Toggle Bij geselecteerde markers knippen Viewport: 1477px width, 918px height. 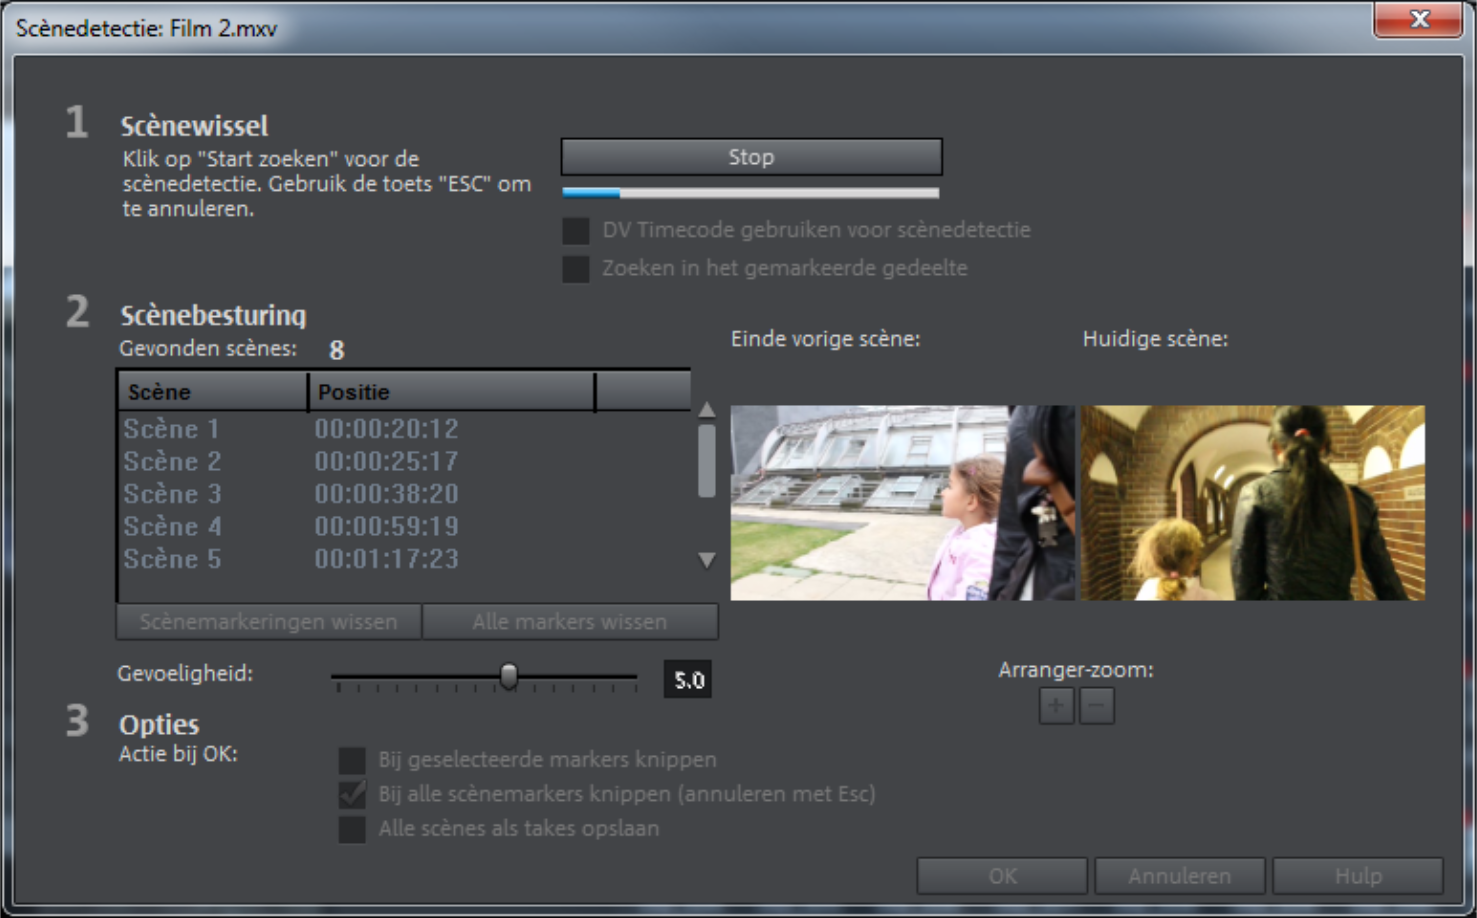[x=352, y=760]
